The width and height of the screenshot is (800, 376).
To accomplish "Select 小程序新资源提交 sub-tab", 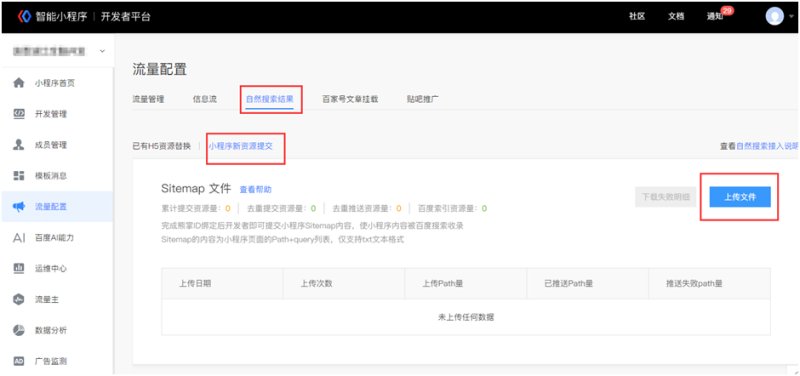I will click(x=240, y=146).
